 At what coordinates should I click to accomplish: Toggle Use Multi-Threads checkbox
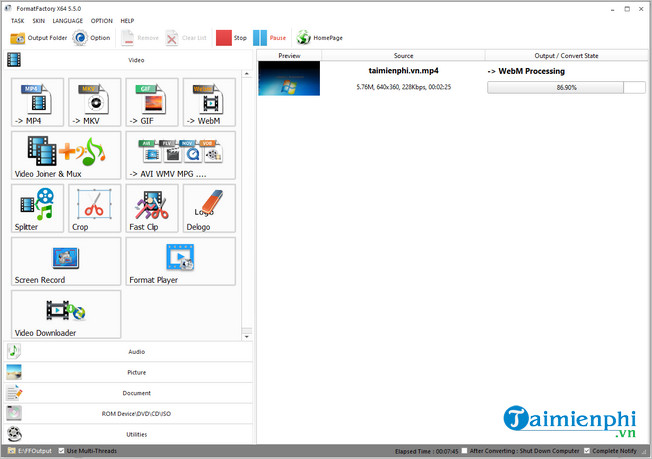(62, 451)
